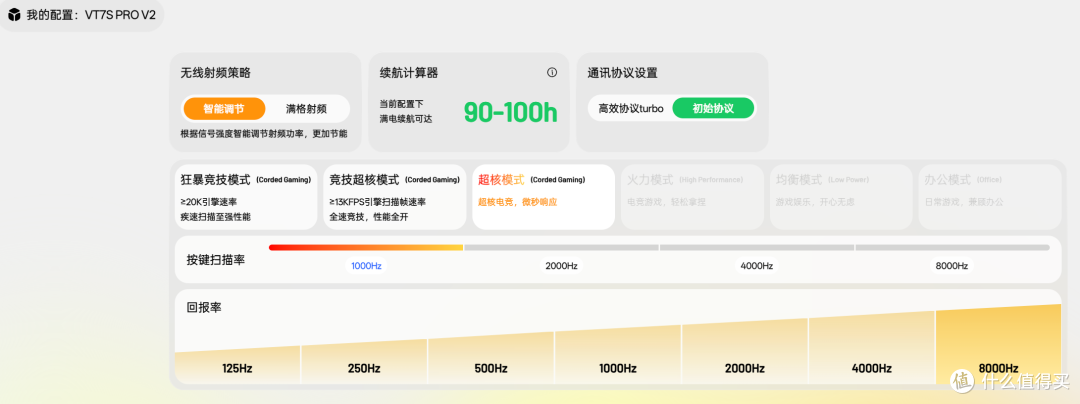This screenshot has height=404, width=1080.
Task: Choose 狂暴竞技模式 mode card
Action: click(x=247, y=197)
